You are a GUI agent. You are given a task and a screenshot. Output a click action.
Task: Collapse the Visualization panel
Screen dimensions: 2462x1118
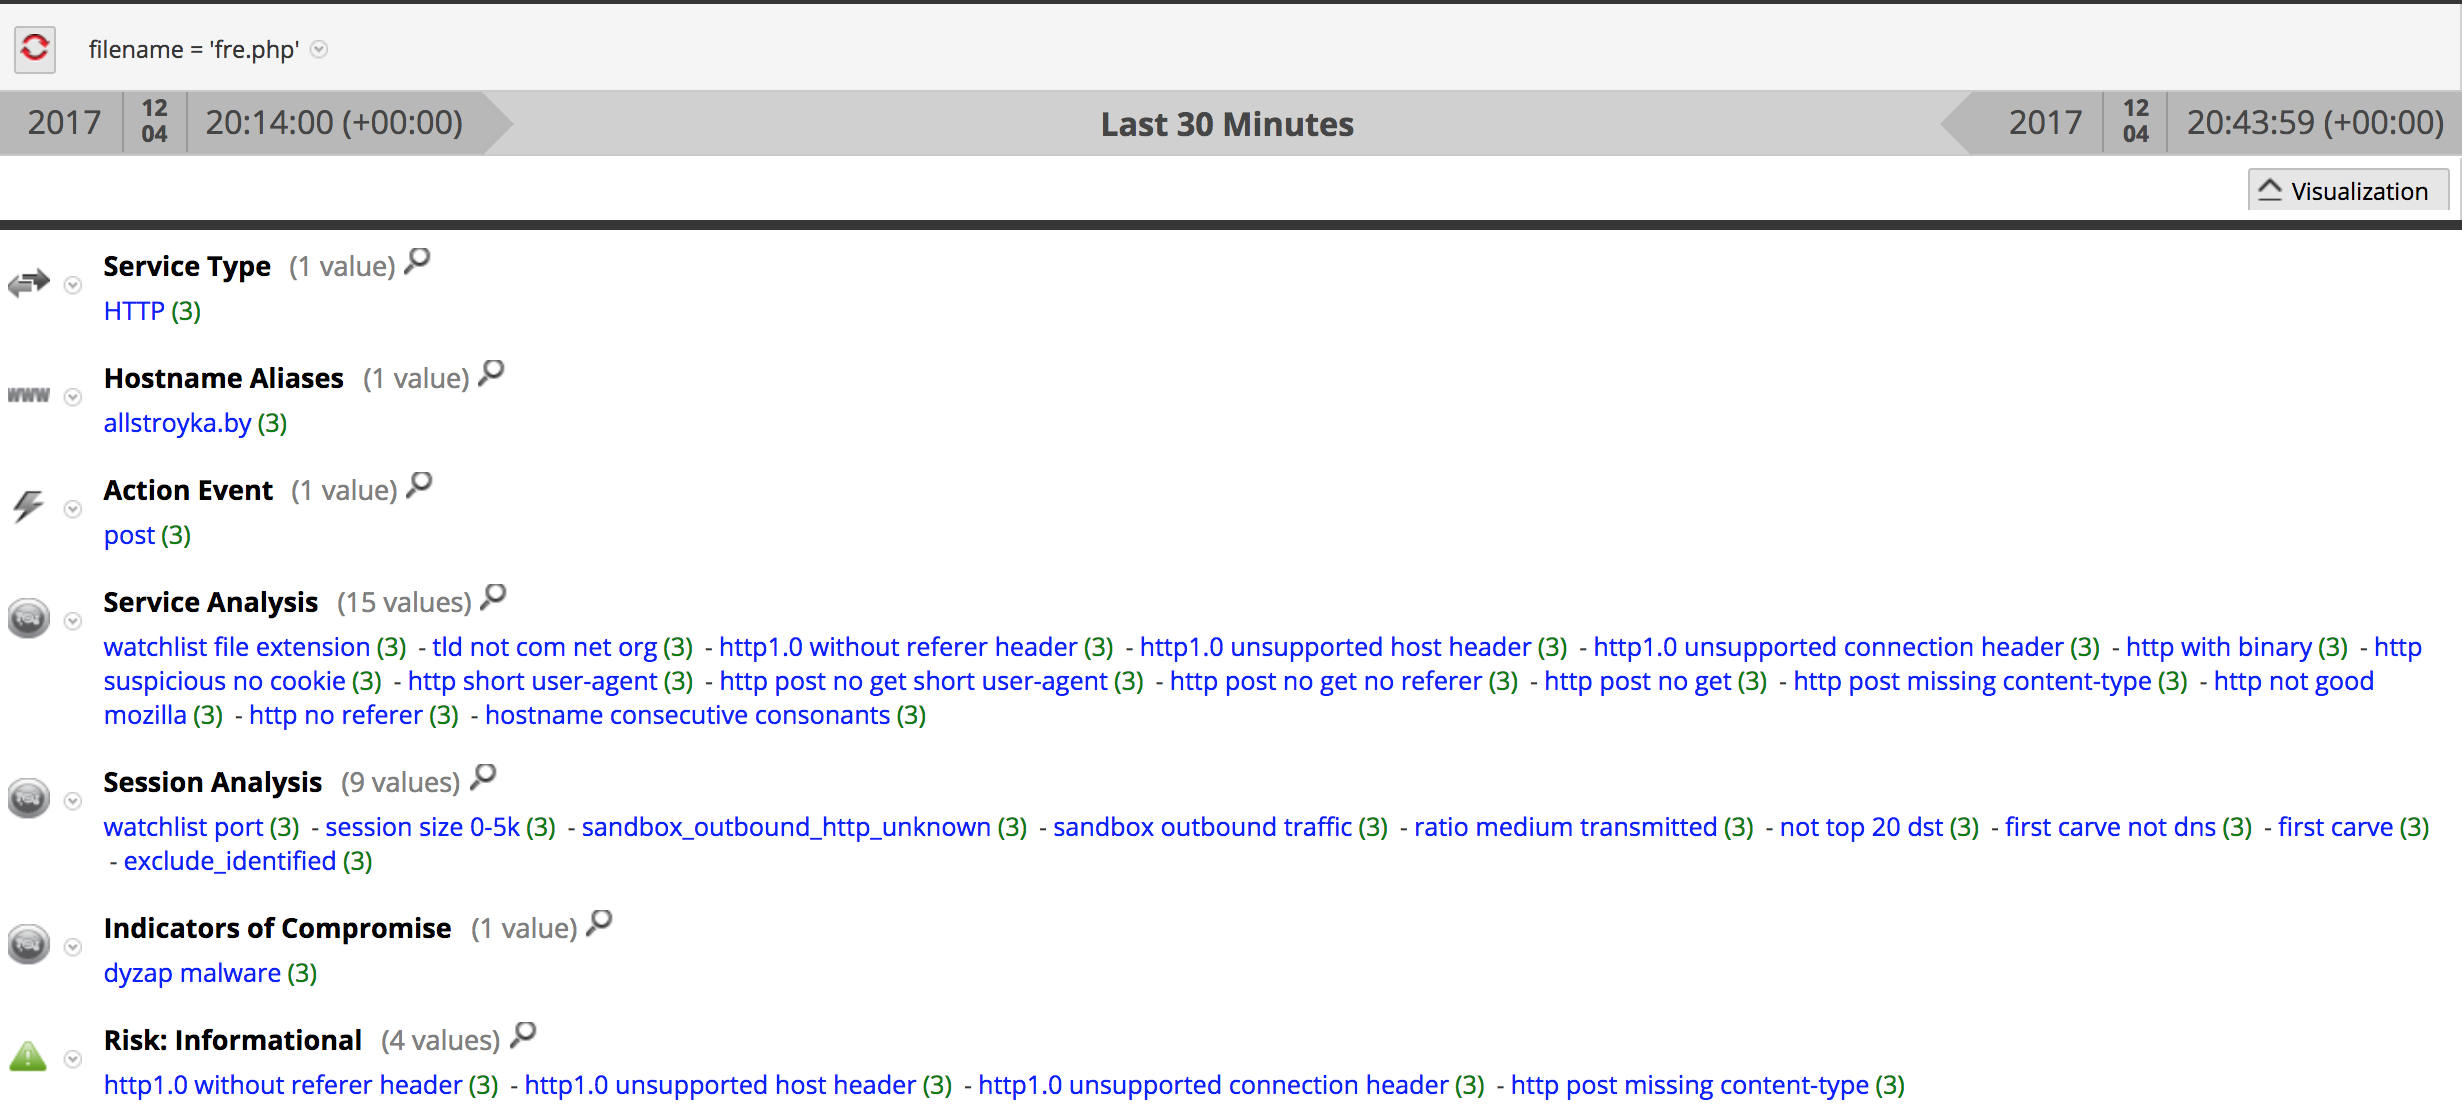point(2347,190)
